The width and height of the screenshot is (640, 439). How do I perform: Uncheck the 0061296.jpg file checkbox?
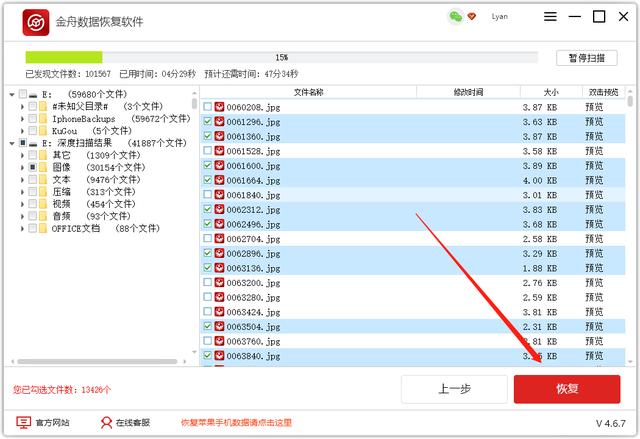tap(207, 122)
